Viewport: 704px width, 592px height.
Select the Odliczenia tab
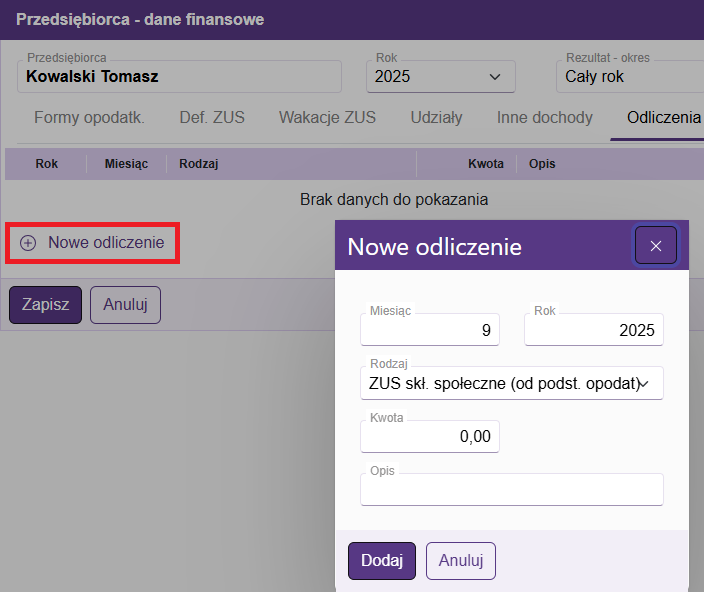click(x=664, y=118)
